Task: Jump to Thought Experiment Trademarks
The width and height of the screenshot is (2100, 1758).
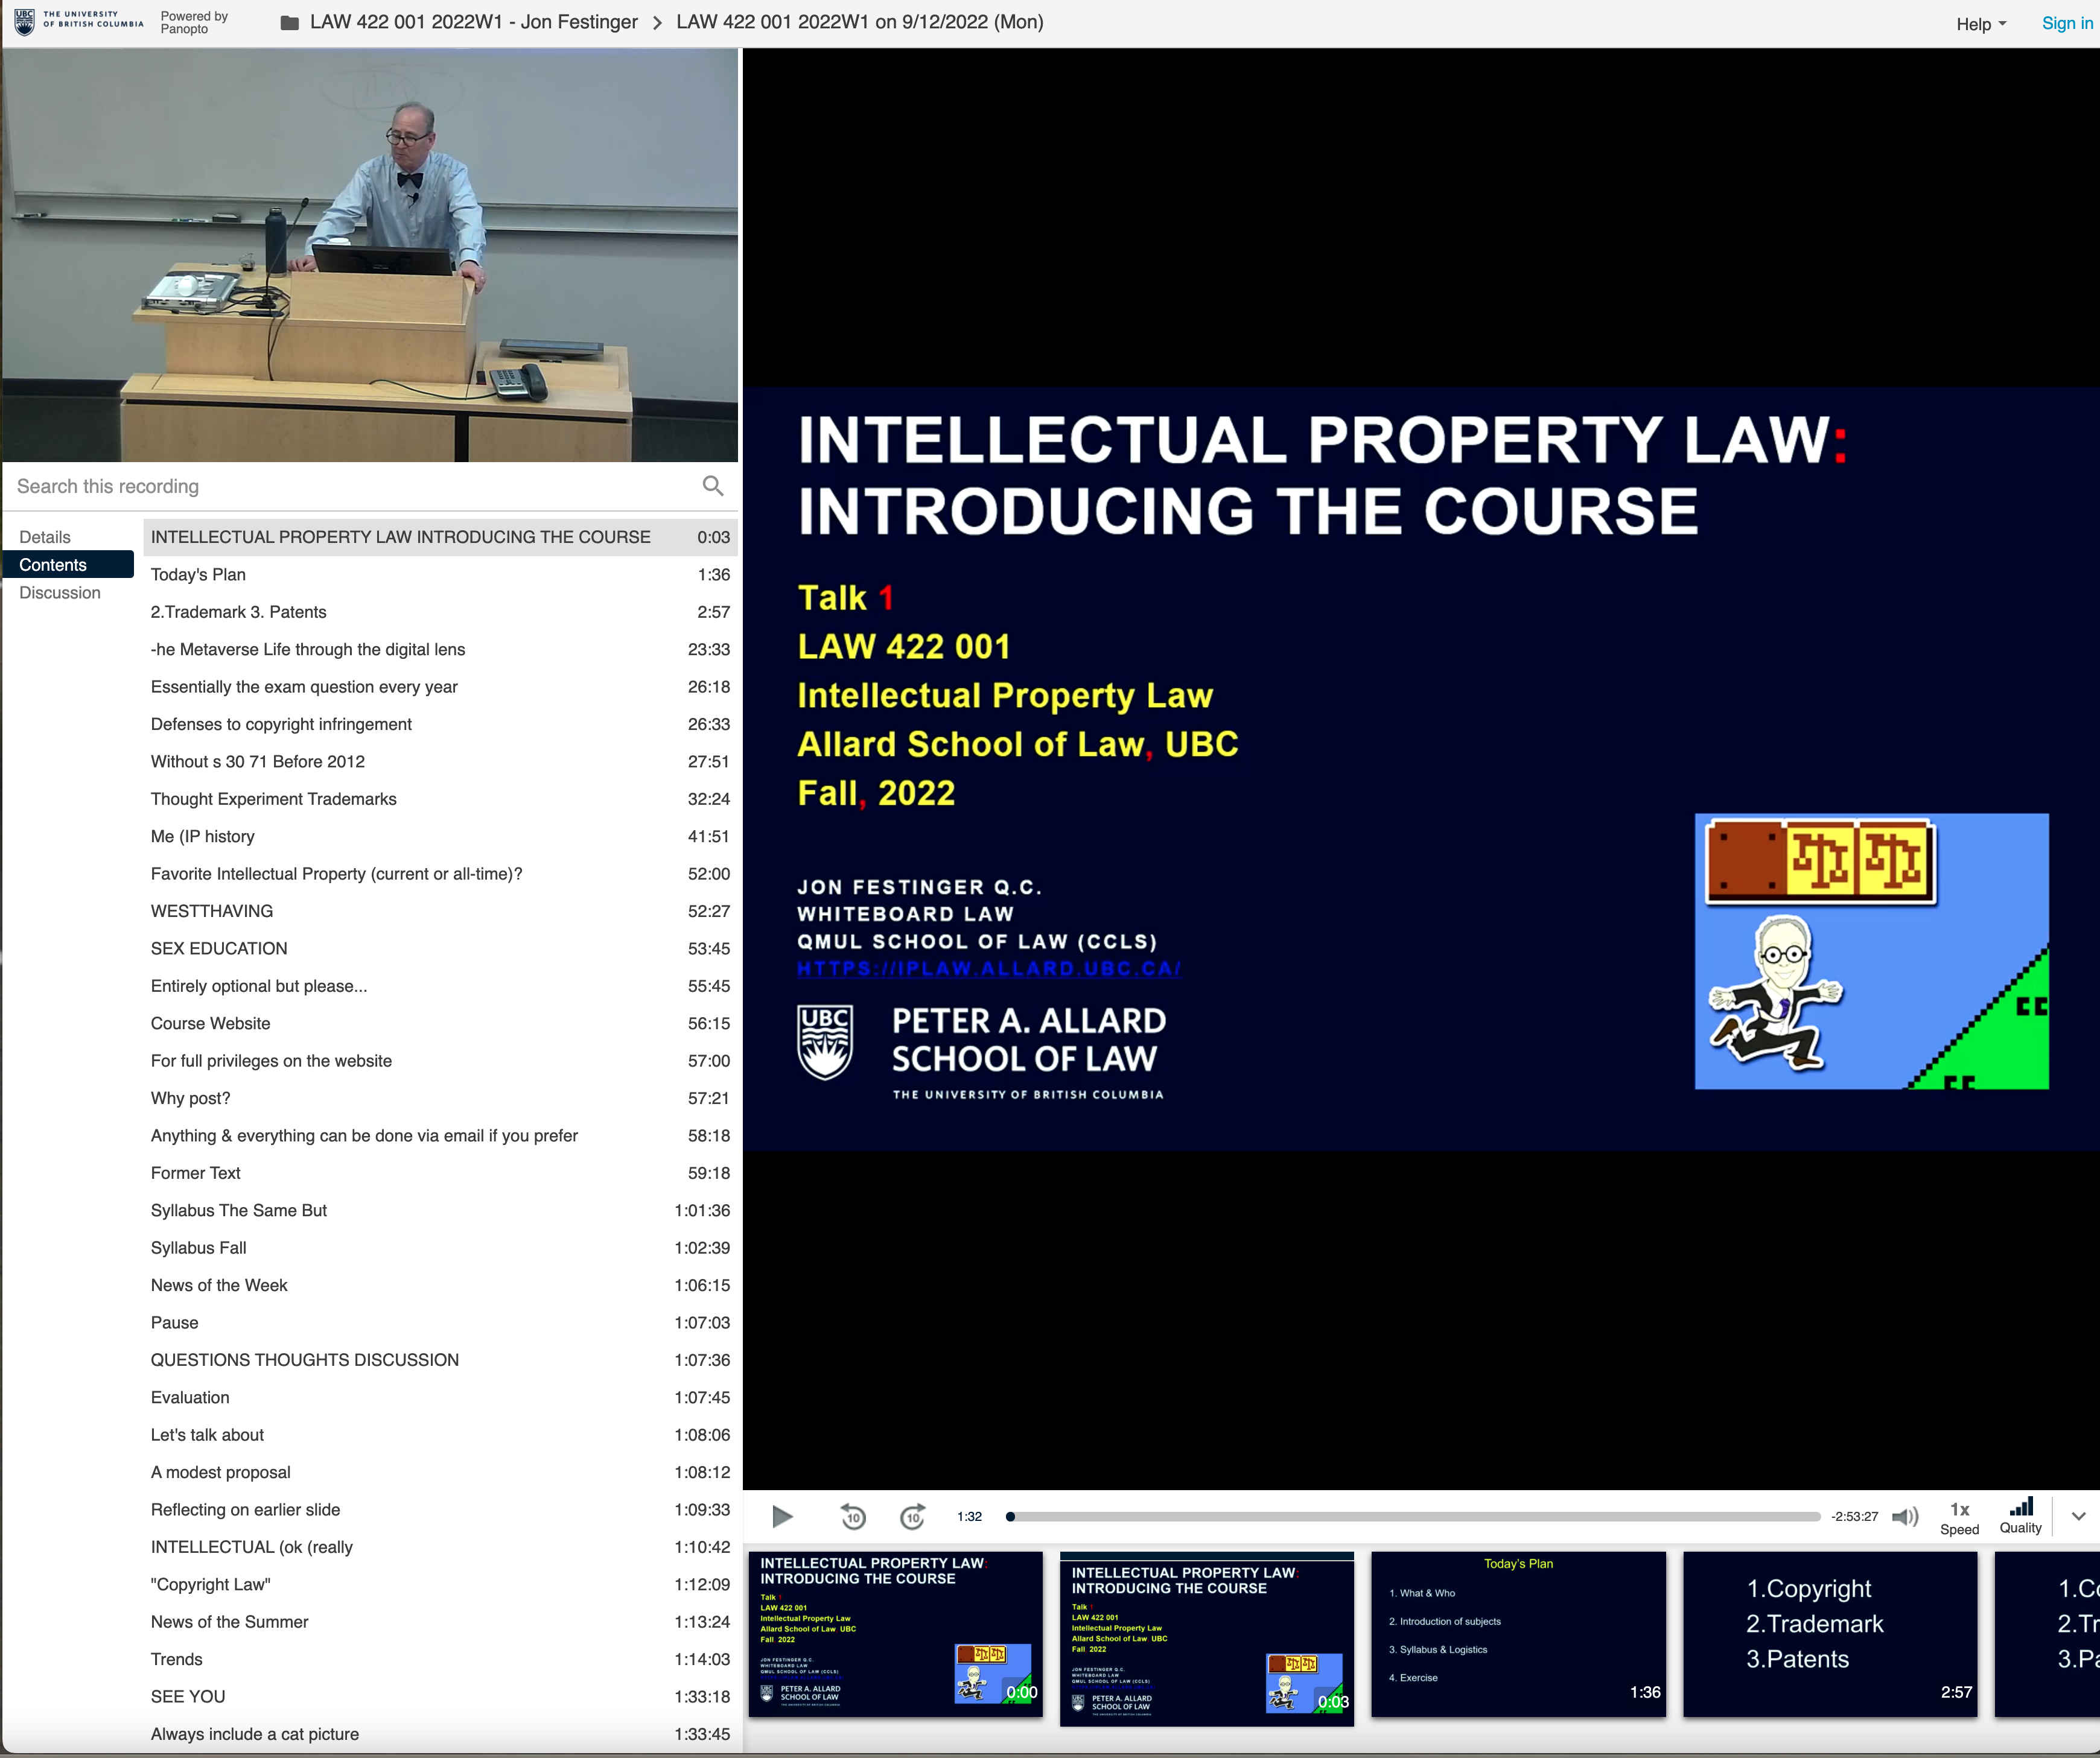Action: pos(440,799)
